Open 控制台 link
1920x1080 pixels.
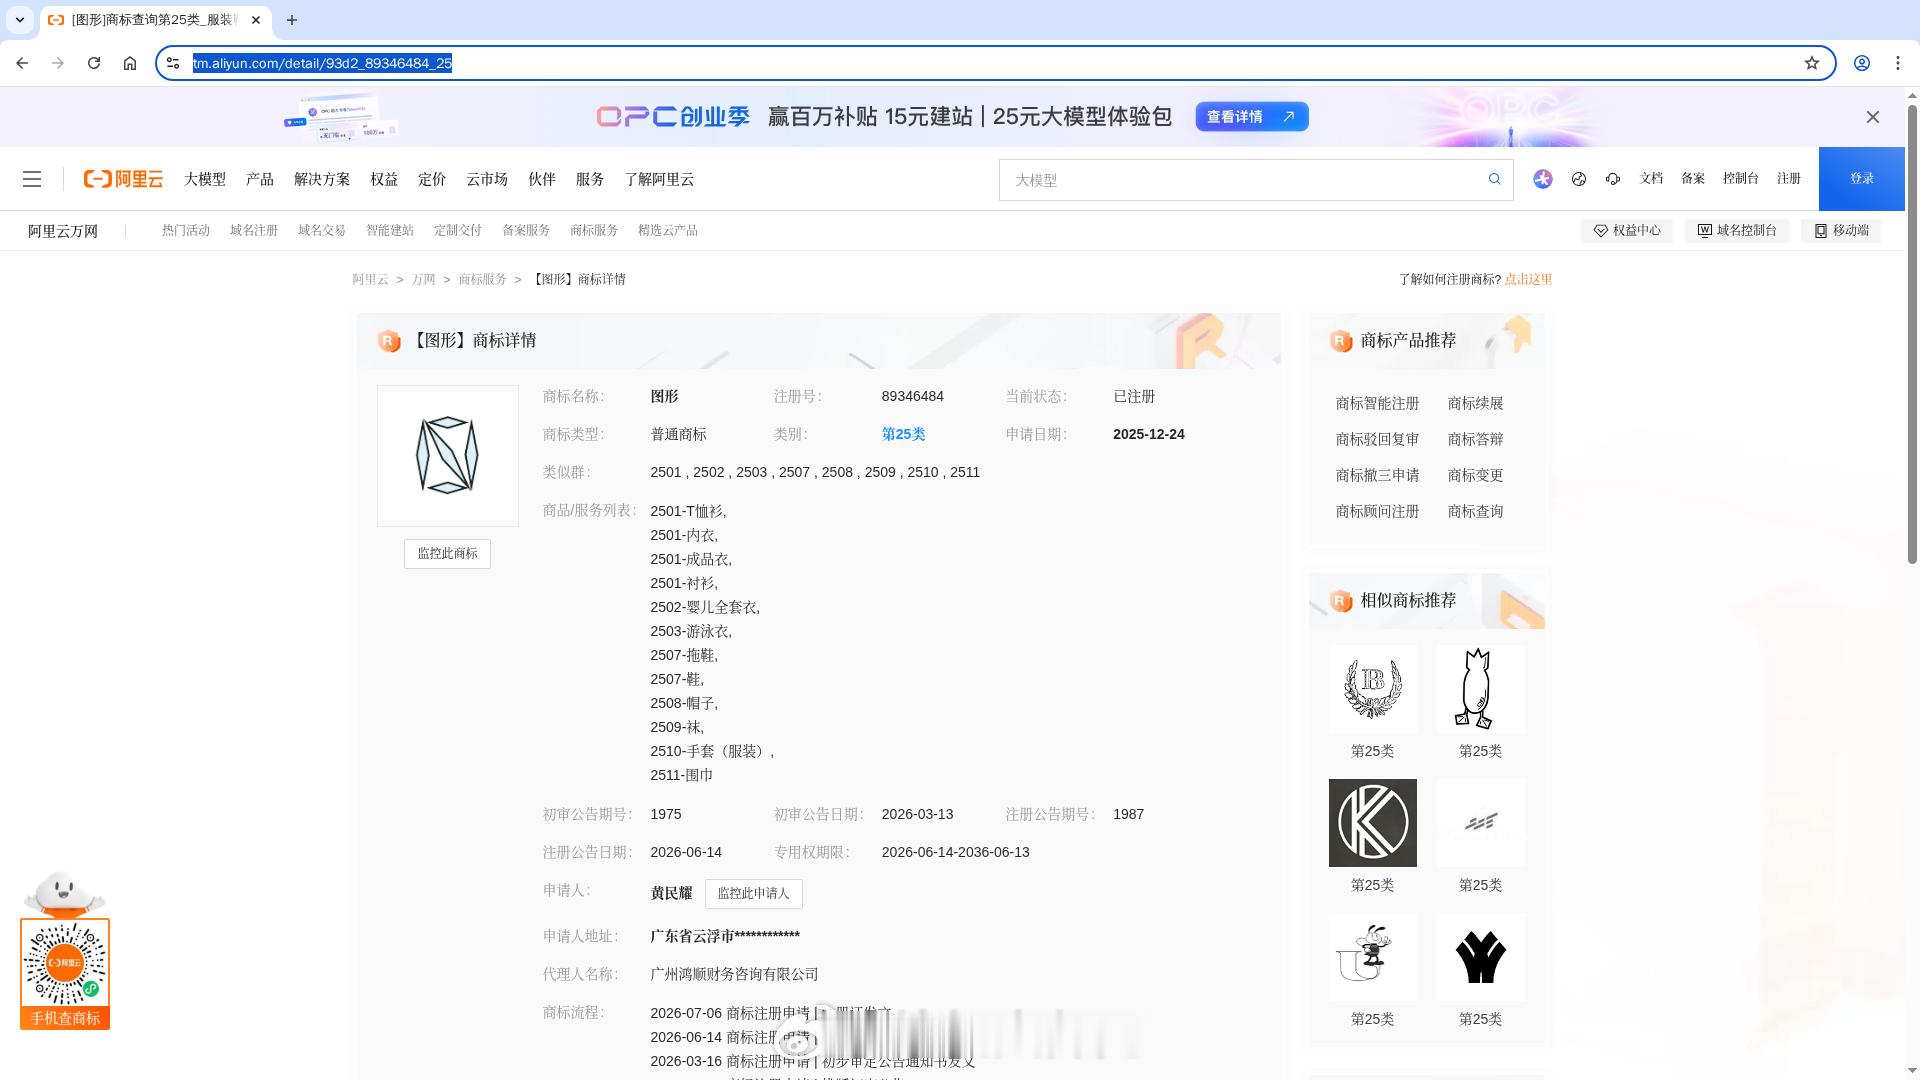pyautogui.click(x=1740, y=178)
